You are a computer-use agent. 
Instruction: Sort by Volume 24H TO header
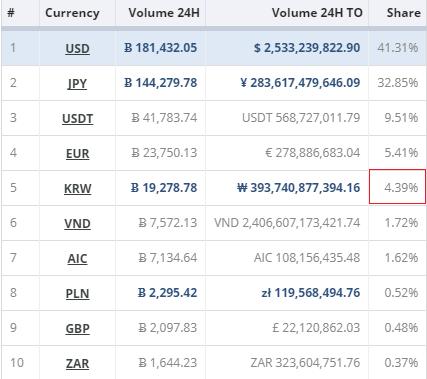point(317,13)
